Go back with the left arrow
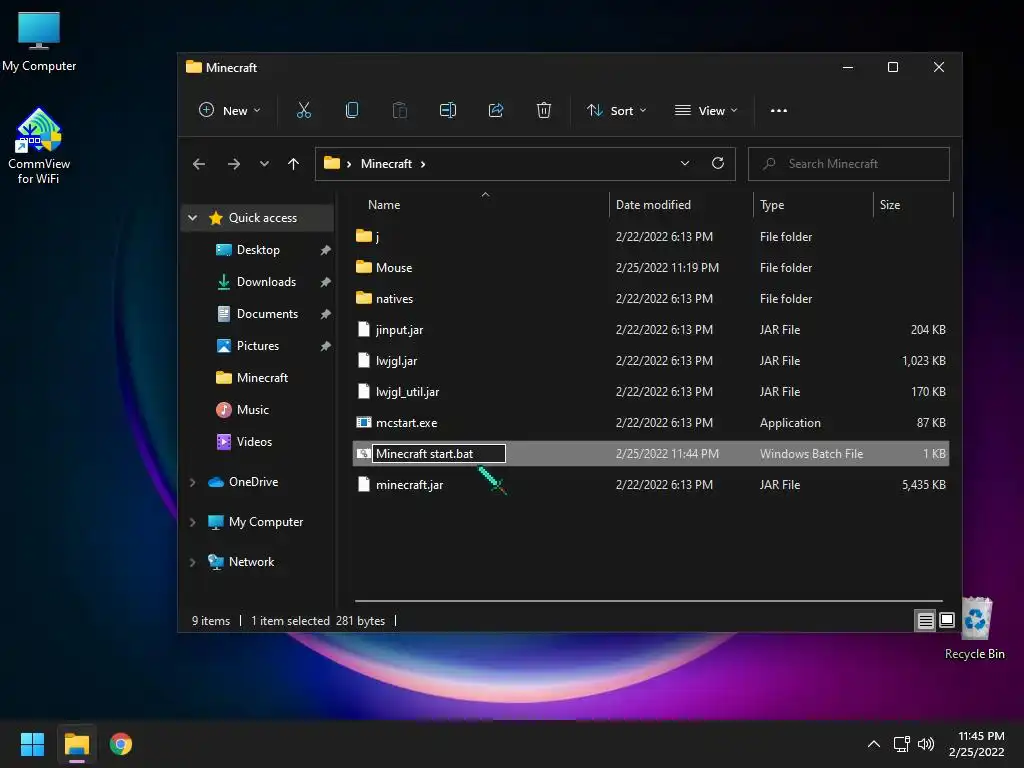This screenshot has height=768, width=1024. point(199,164)
